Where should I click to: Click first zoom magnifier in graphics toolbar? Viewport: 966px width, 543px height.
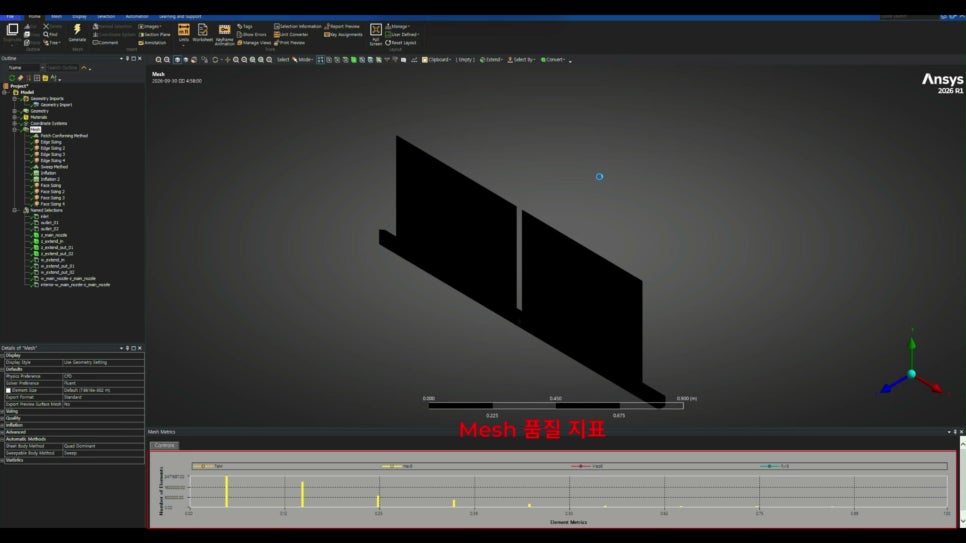(x=158, y=60)
